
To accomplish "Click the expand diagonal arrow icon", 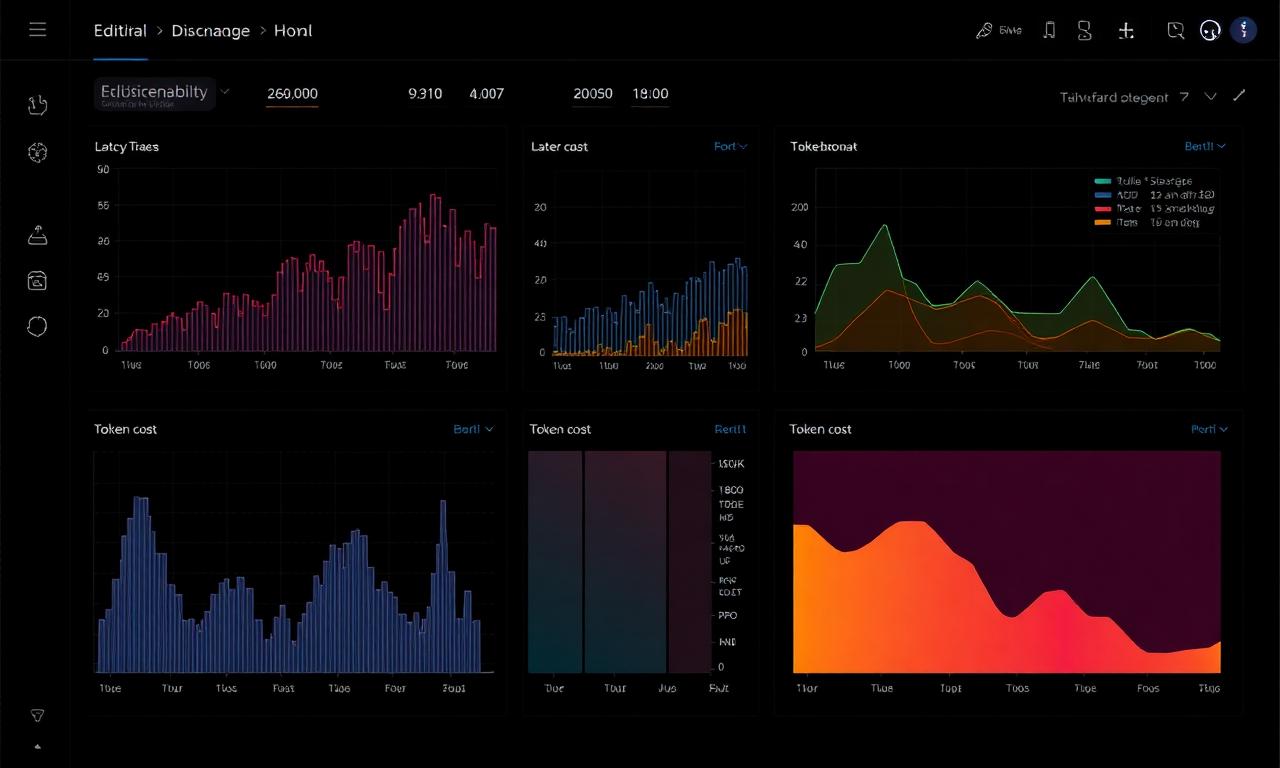I will 1239,96.
